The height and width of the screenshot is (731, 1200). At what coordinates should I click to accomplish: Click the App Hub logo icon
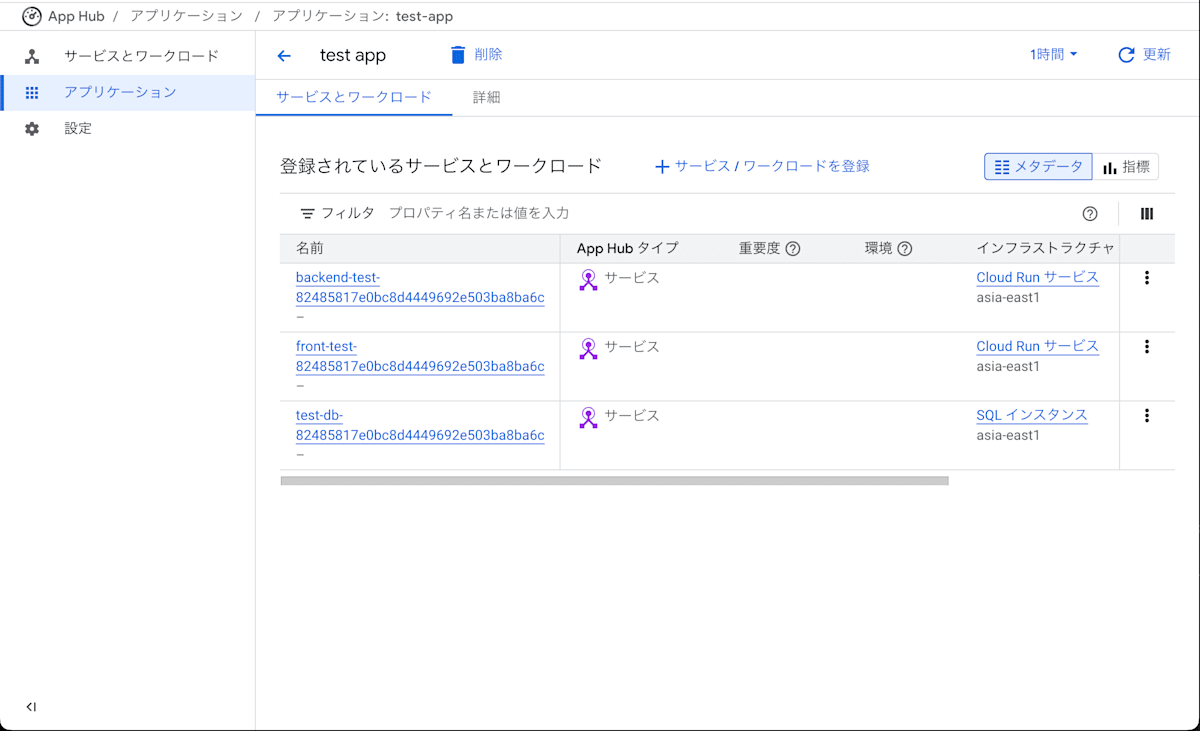pos(32,16)
